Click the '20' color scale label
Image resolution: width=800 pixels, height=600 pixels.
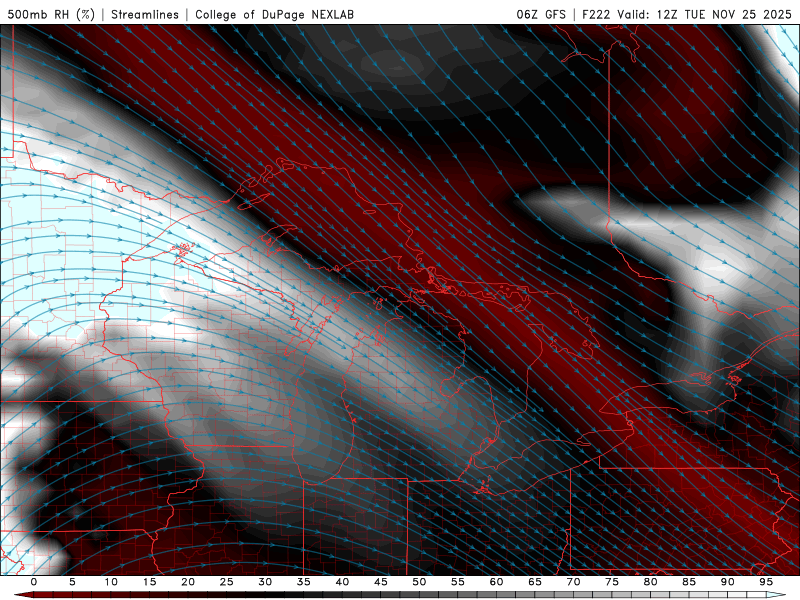click(x=188, y=582)
